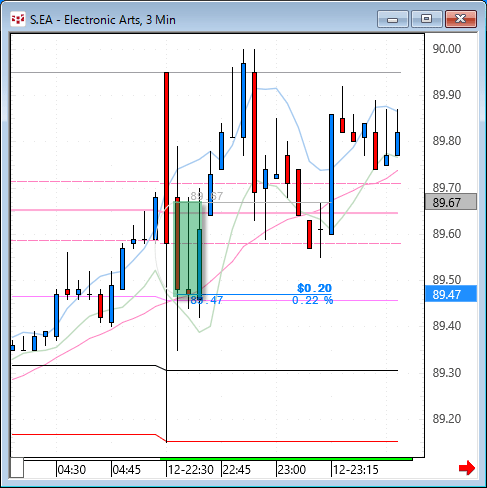The image size is (487, 488).
Task: Minimize the S.EA chart window
Action: [x=393, y=19]
